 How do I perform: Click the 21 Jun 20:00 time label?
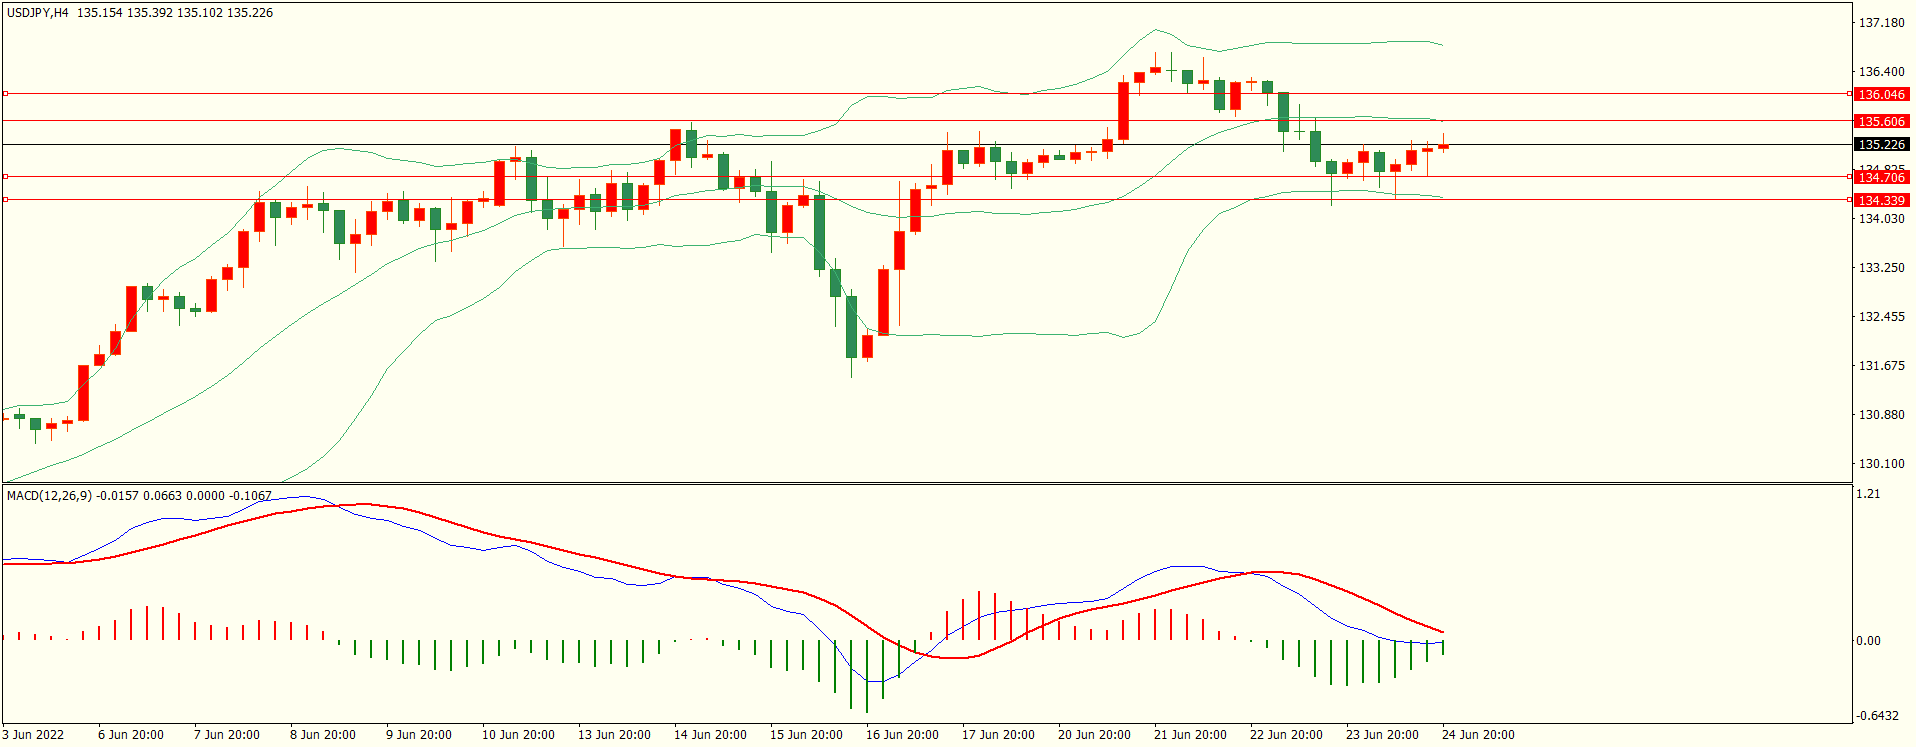1190,734
